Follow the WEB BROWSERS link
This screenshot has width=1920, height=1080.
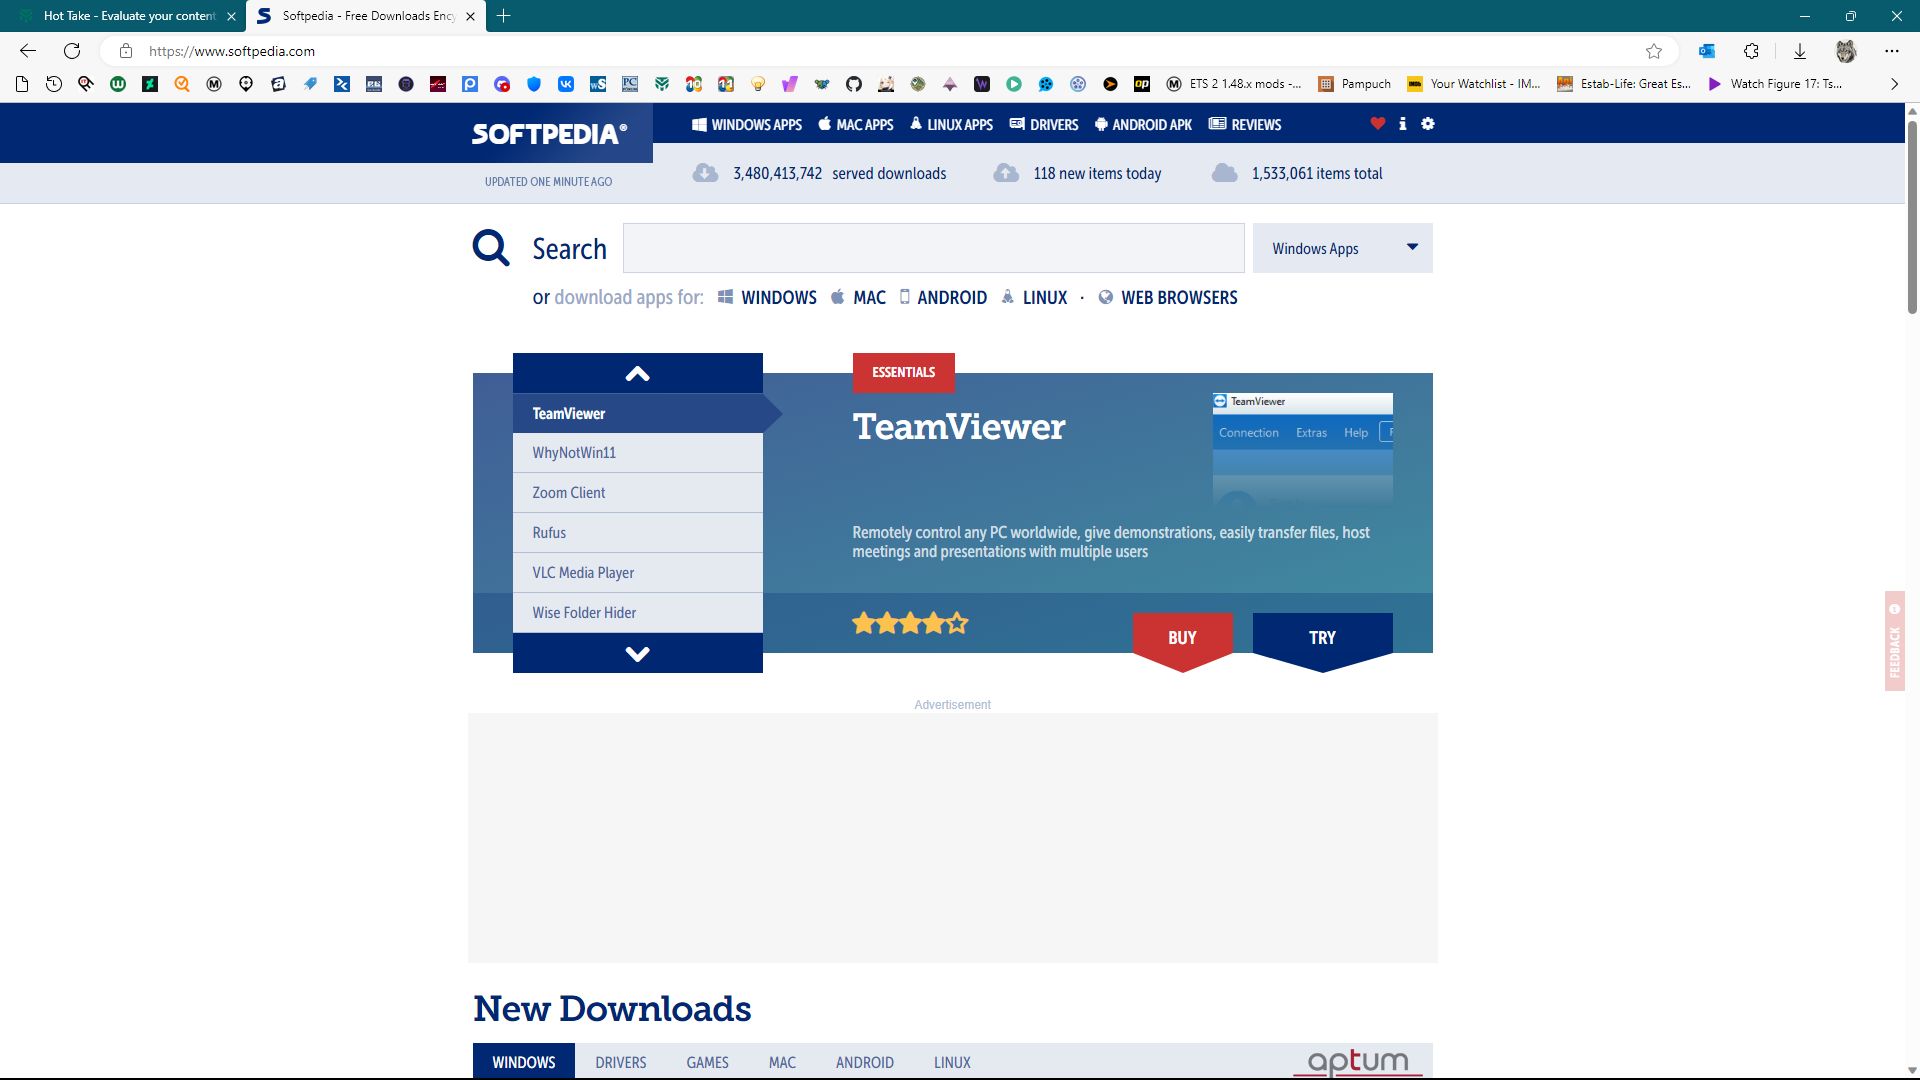click(x=1168, y=297)
